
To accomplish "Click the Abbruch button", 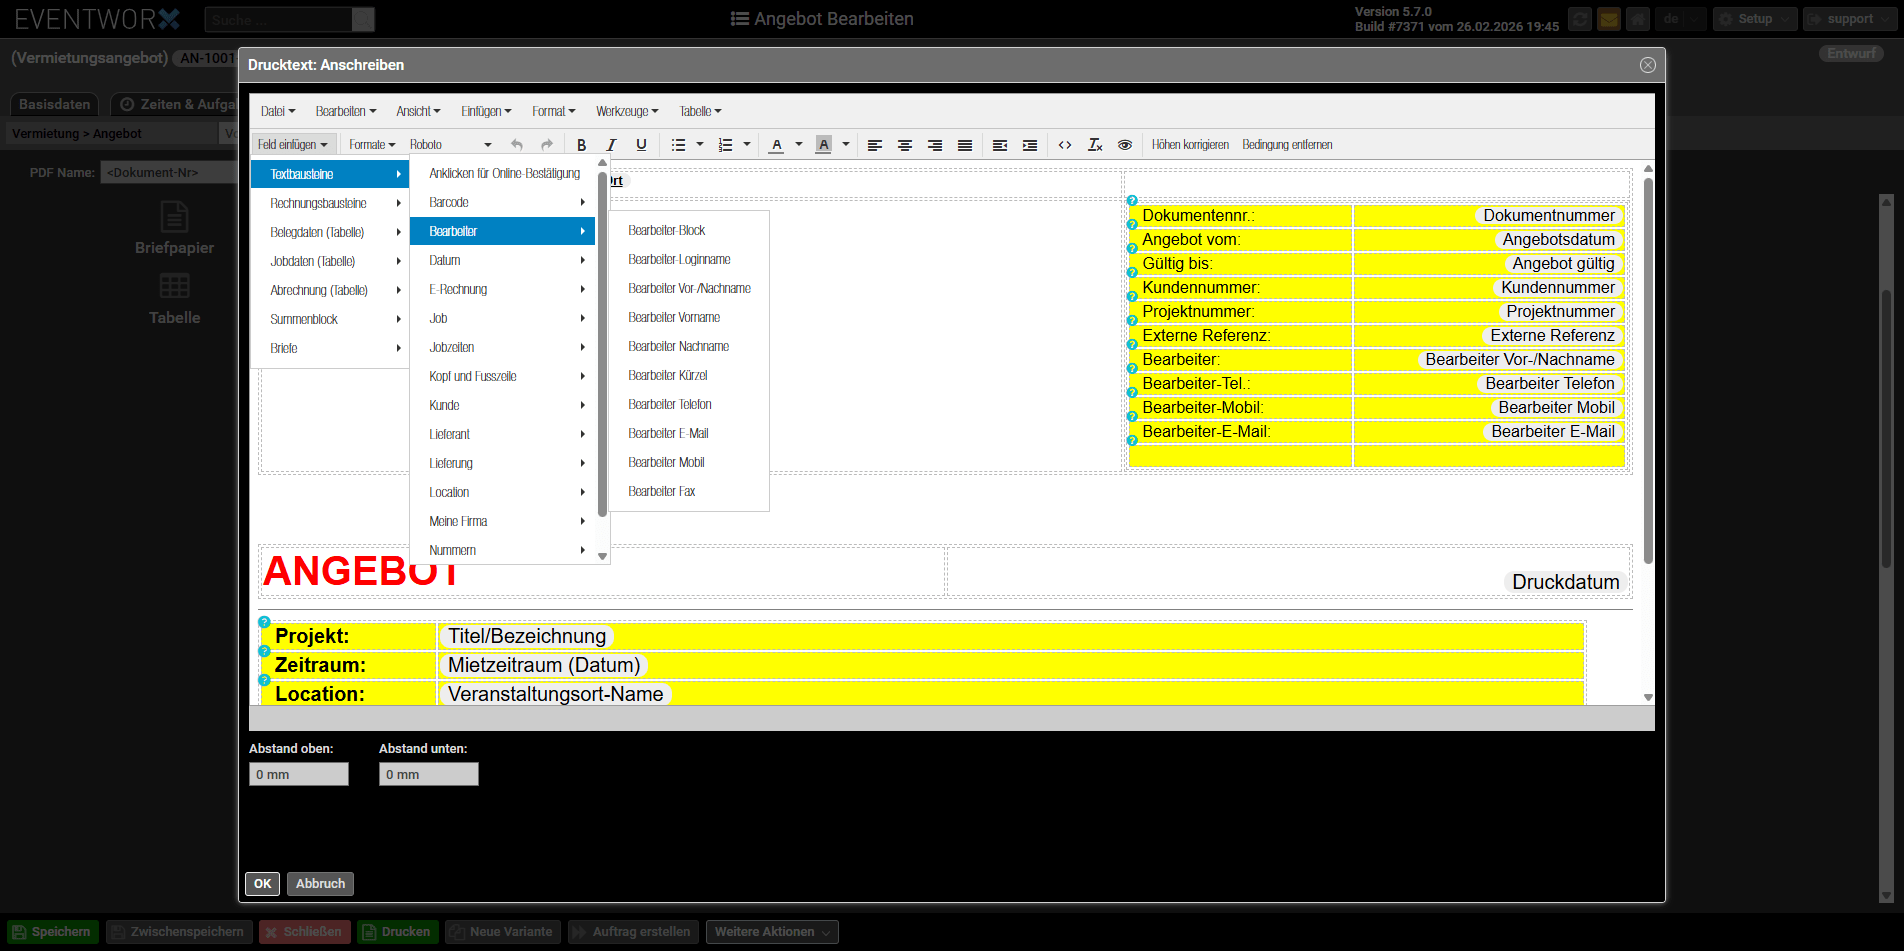I will pyautogui.click(x=320, y=884).
